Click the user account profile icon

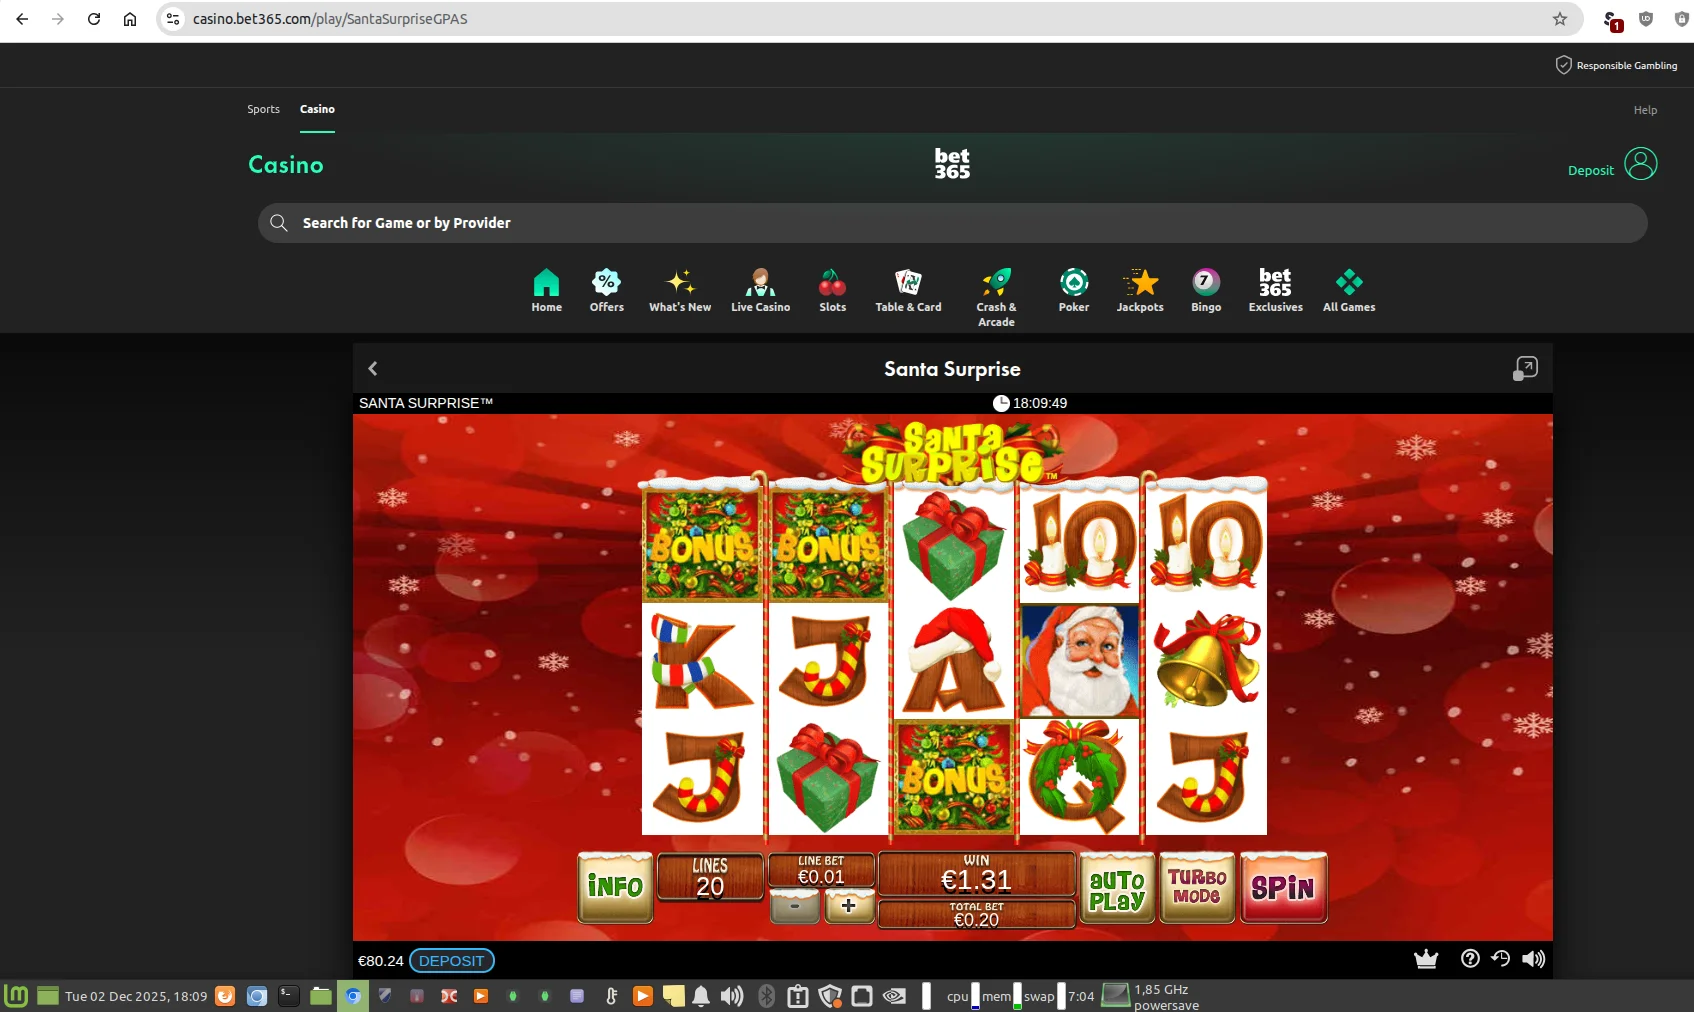(x=1640, y=163)
